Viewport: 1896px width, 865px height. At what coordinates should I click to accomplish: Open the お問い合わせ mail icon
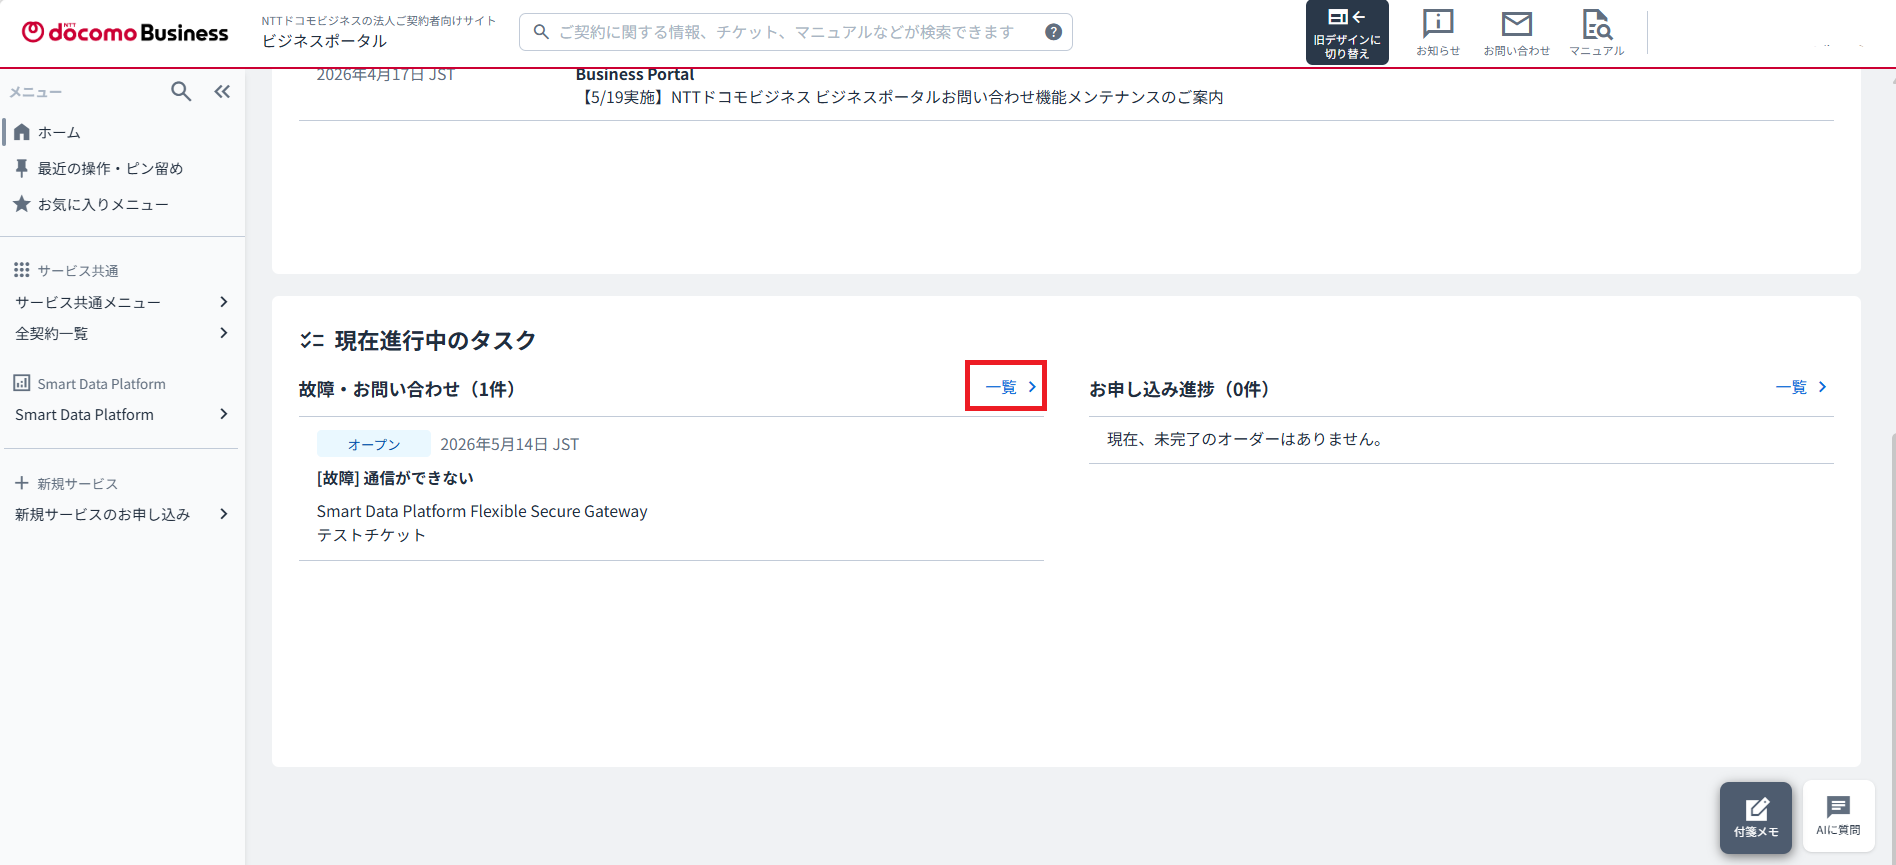(x=1517, y=33)
